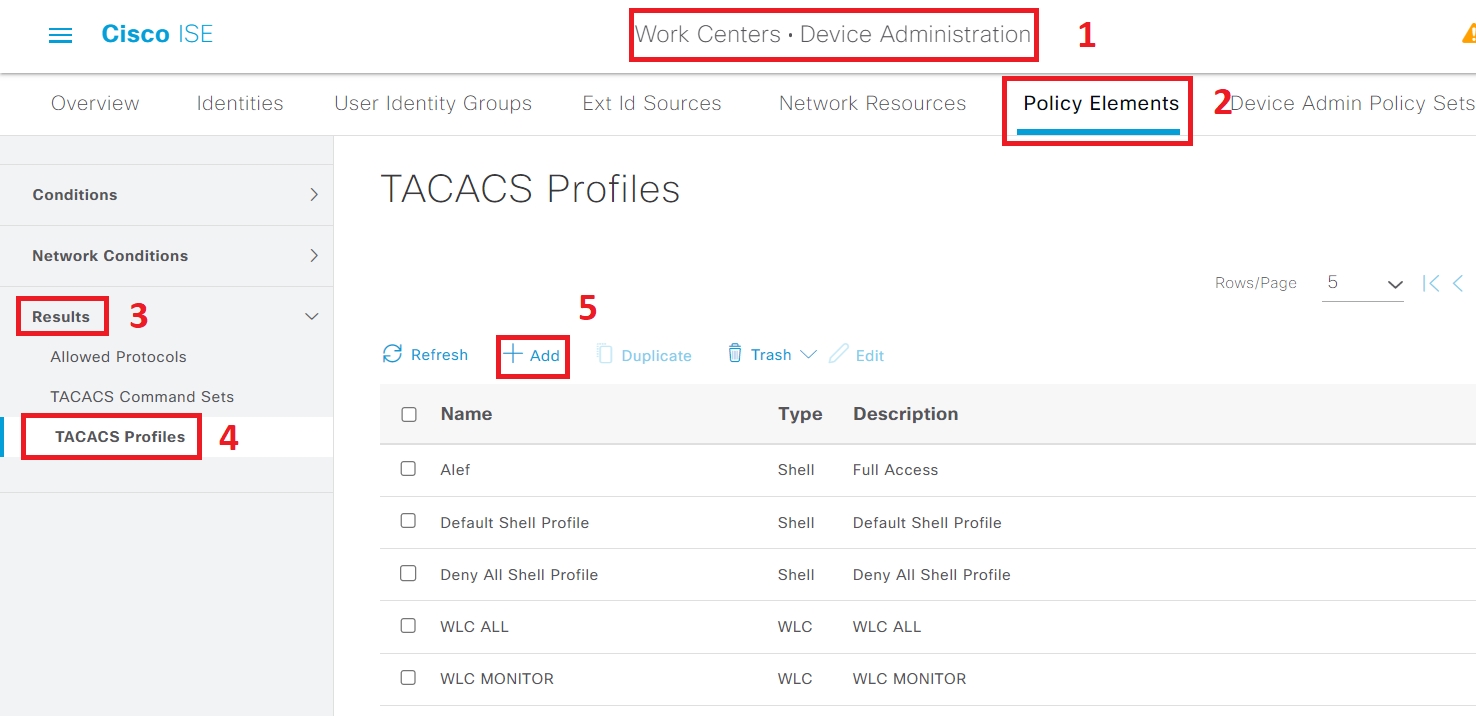Click the WLC MONITOR profile name

pos(497,679)
